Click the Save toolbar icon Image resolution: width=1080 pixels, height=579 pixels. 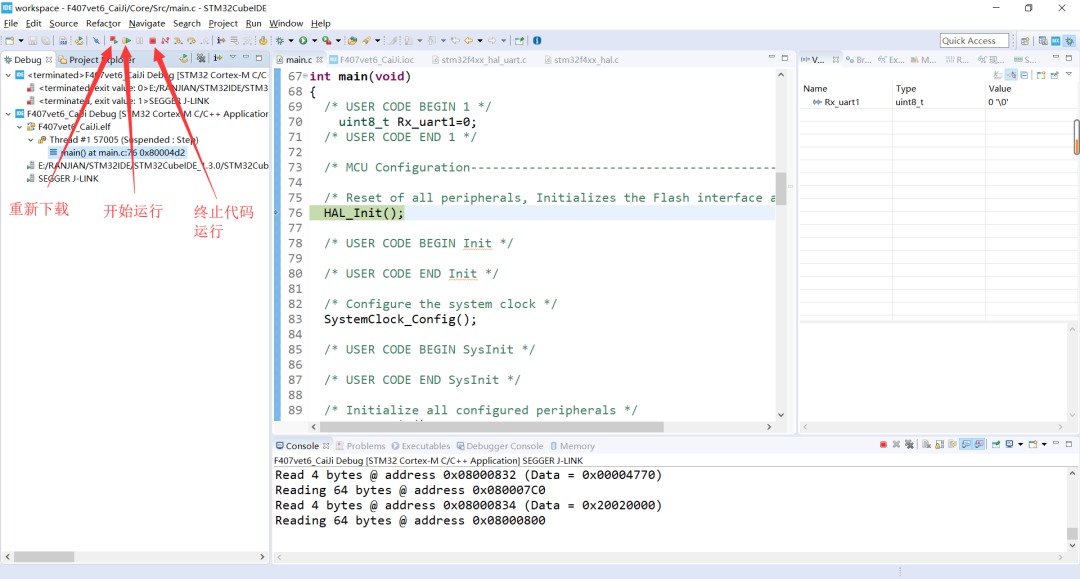coord(32,41)
